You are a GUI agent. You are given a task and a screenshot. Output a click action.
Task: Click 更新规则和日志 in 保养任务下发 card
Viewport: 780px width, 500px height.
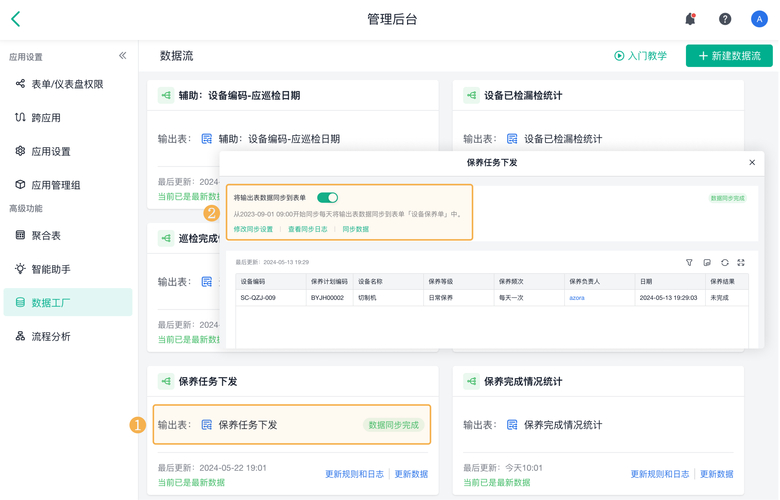[x=354, y=474]
